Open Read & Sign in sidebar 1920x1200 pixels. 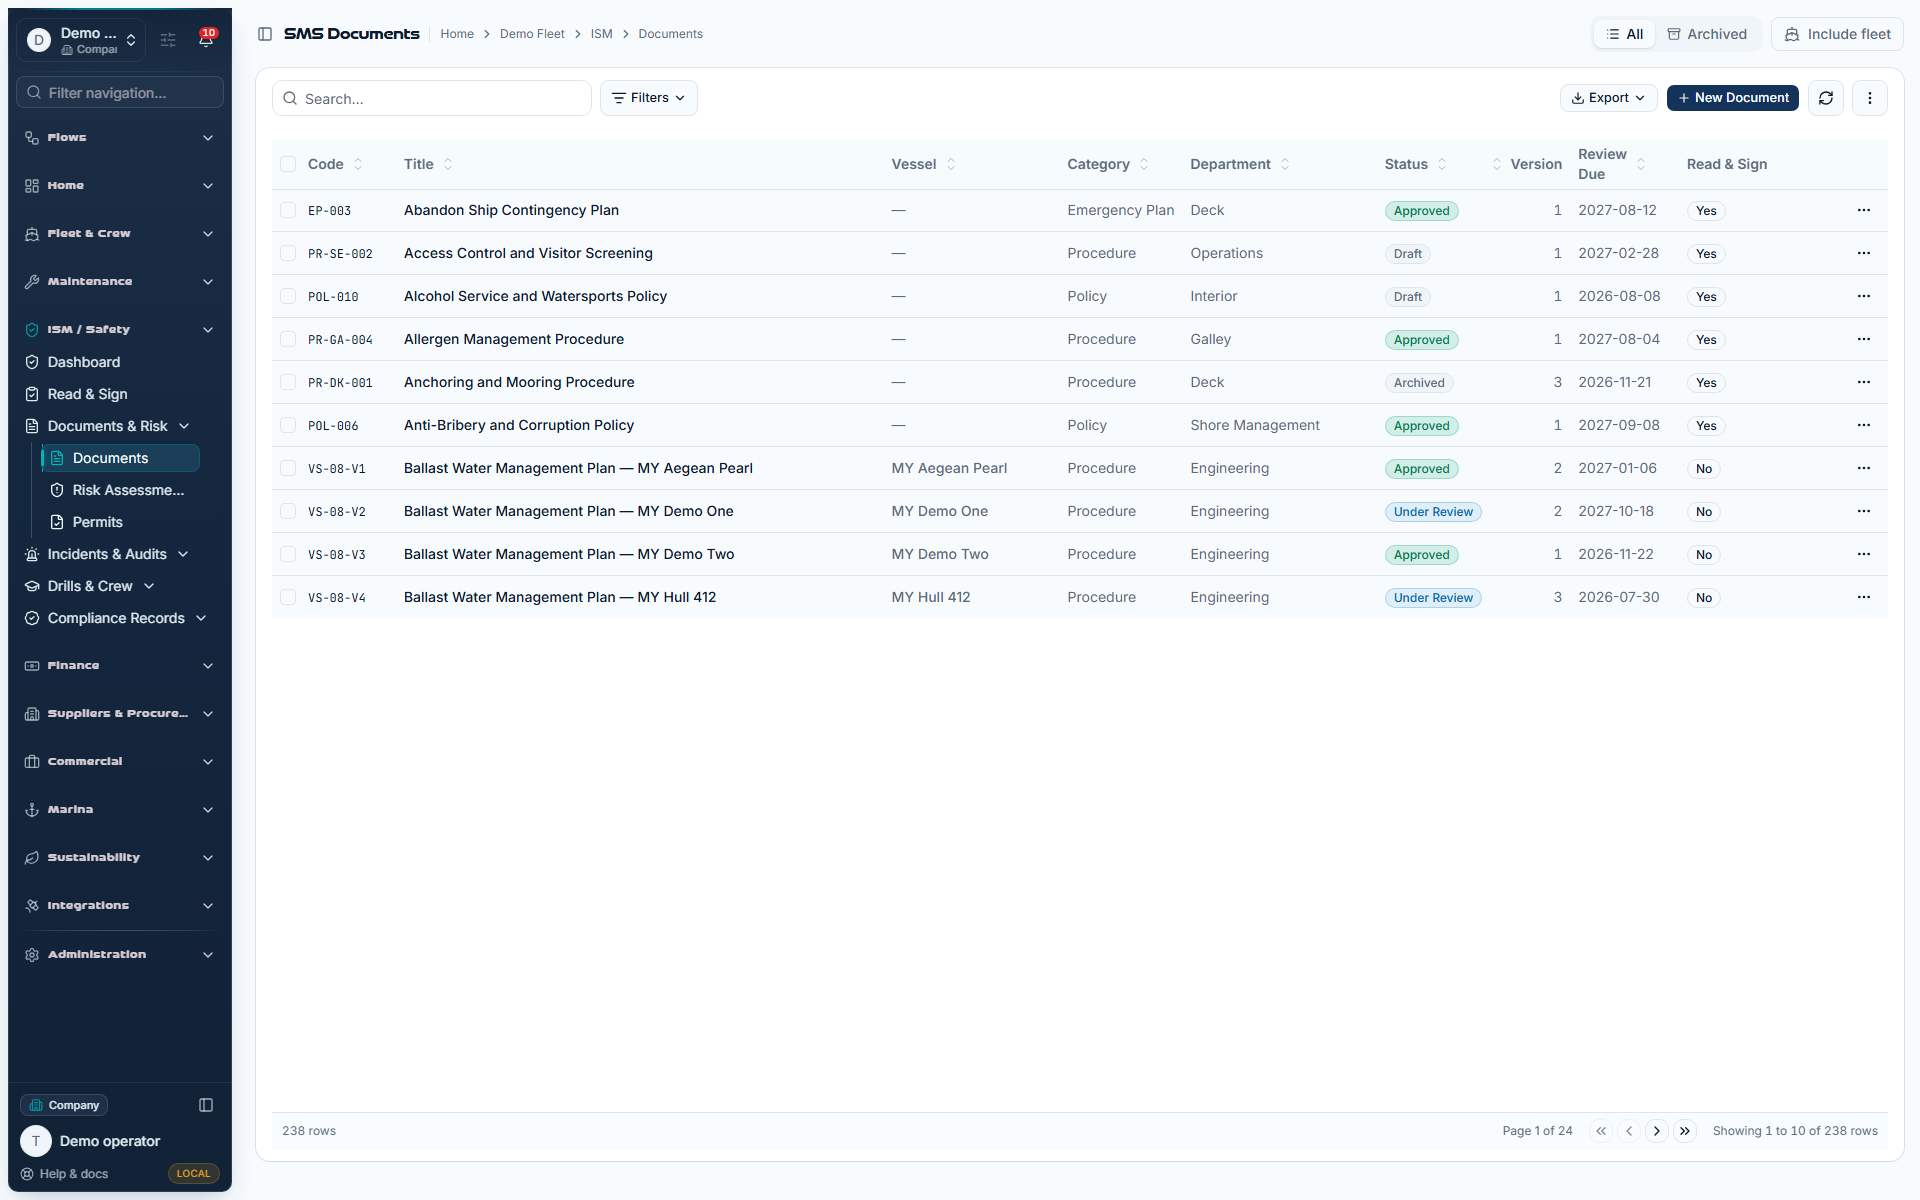[87, 394]
